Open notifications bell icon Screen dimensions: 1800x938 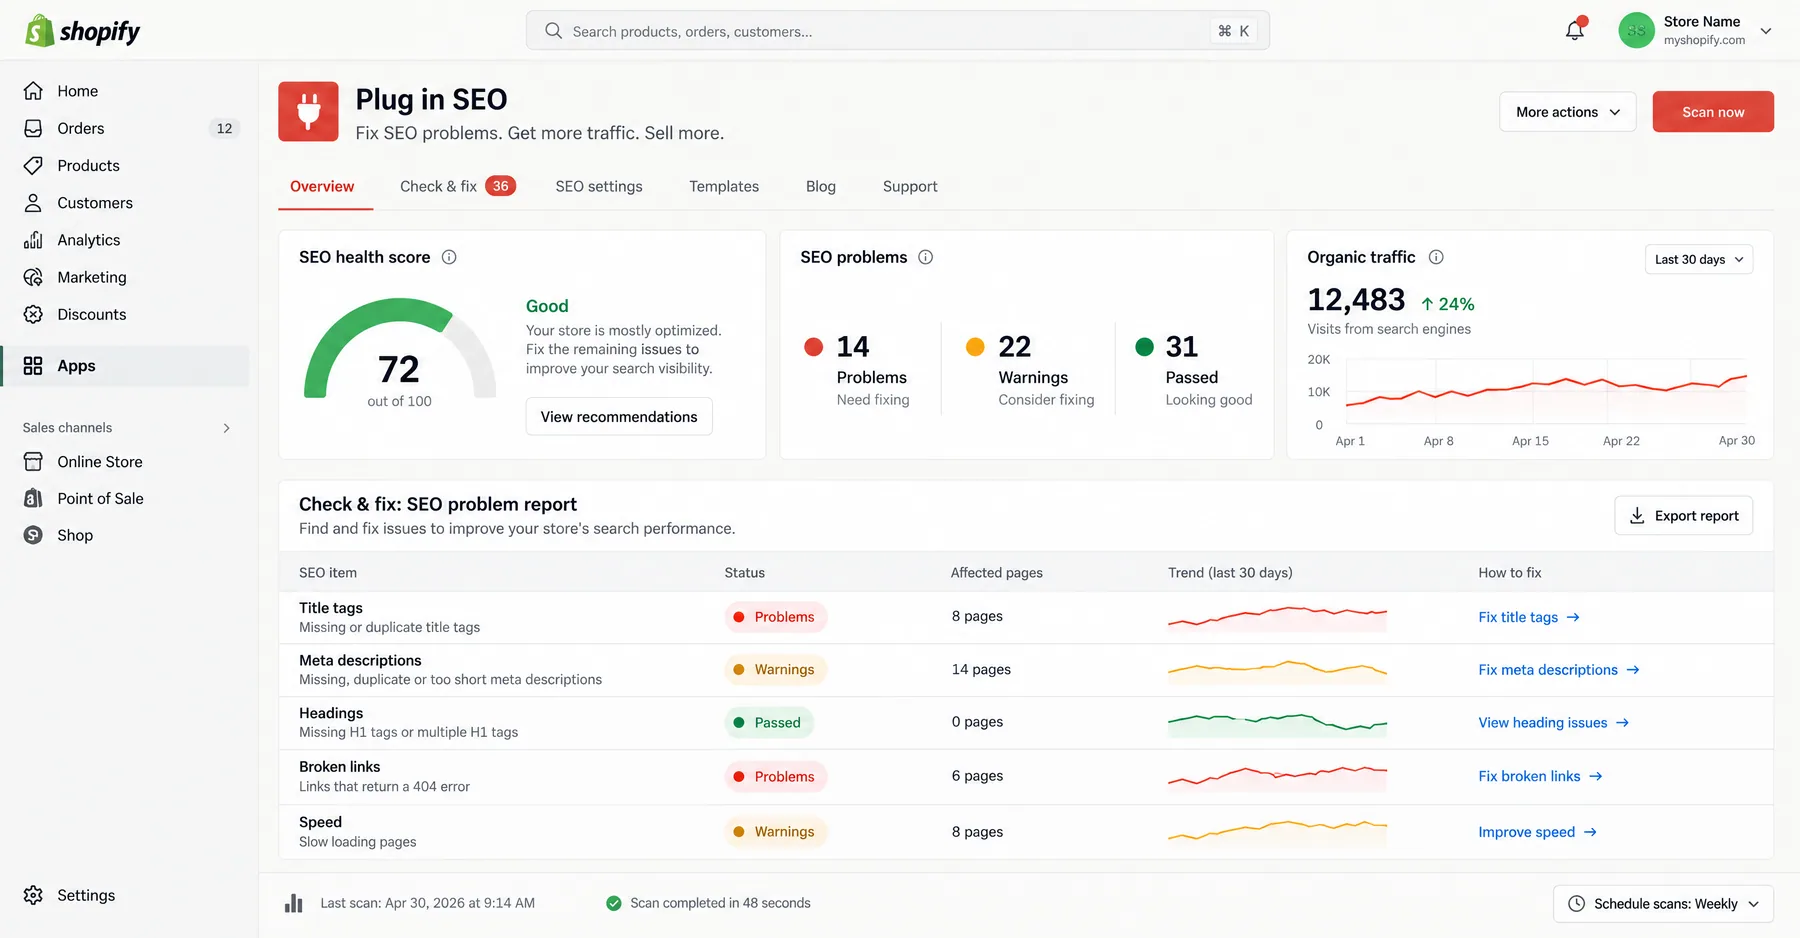pos(1575,30)
